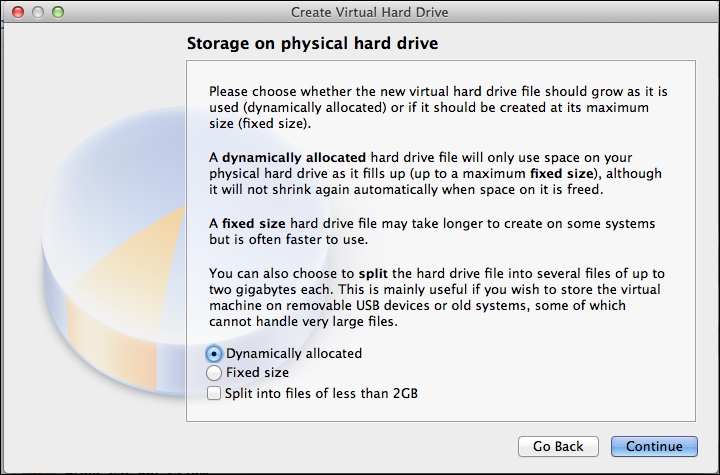Click the bold "fixed size" phrase after "maximum"

click(x=562, y=174)
